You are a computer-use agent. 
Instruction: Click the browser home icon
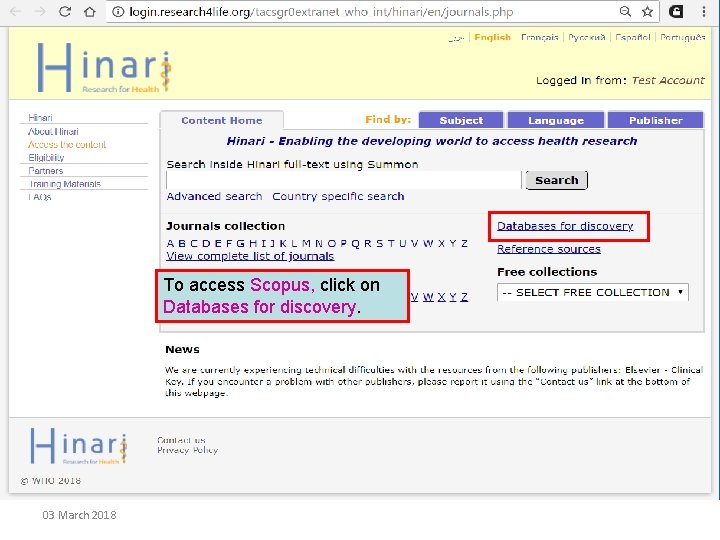tap(90, 11)
